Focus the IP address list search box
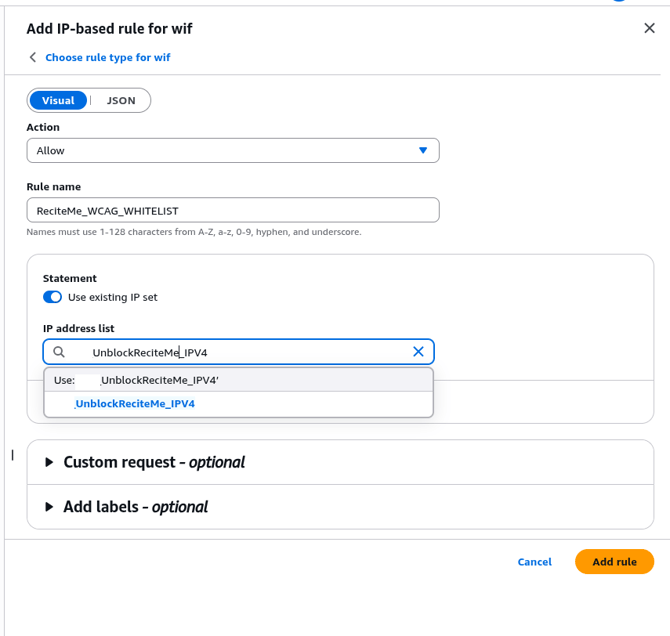 pos(240,352)
